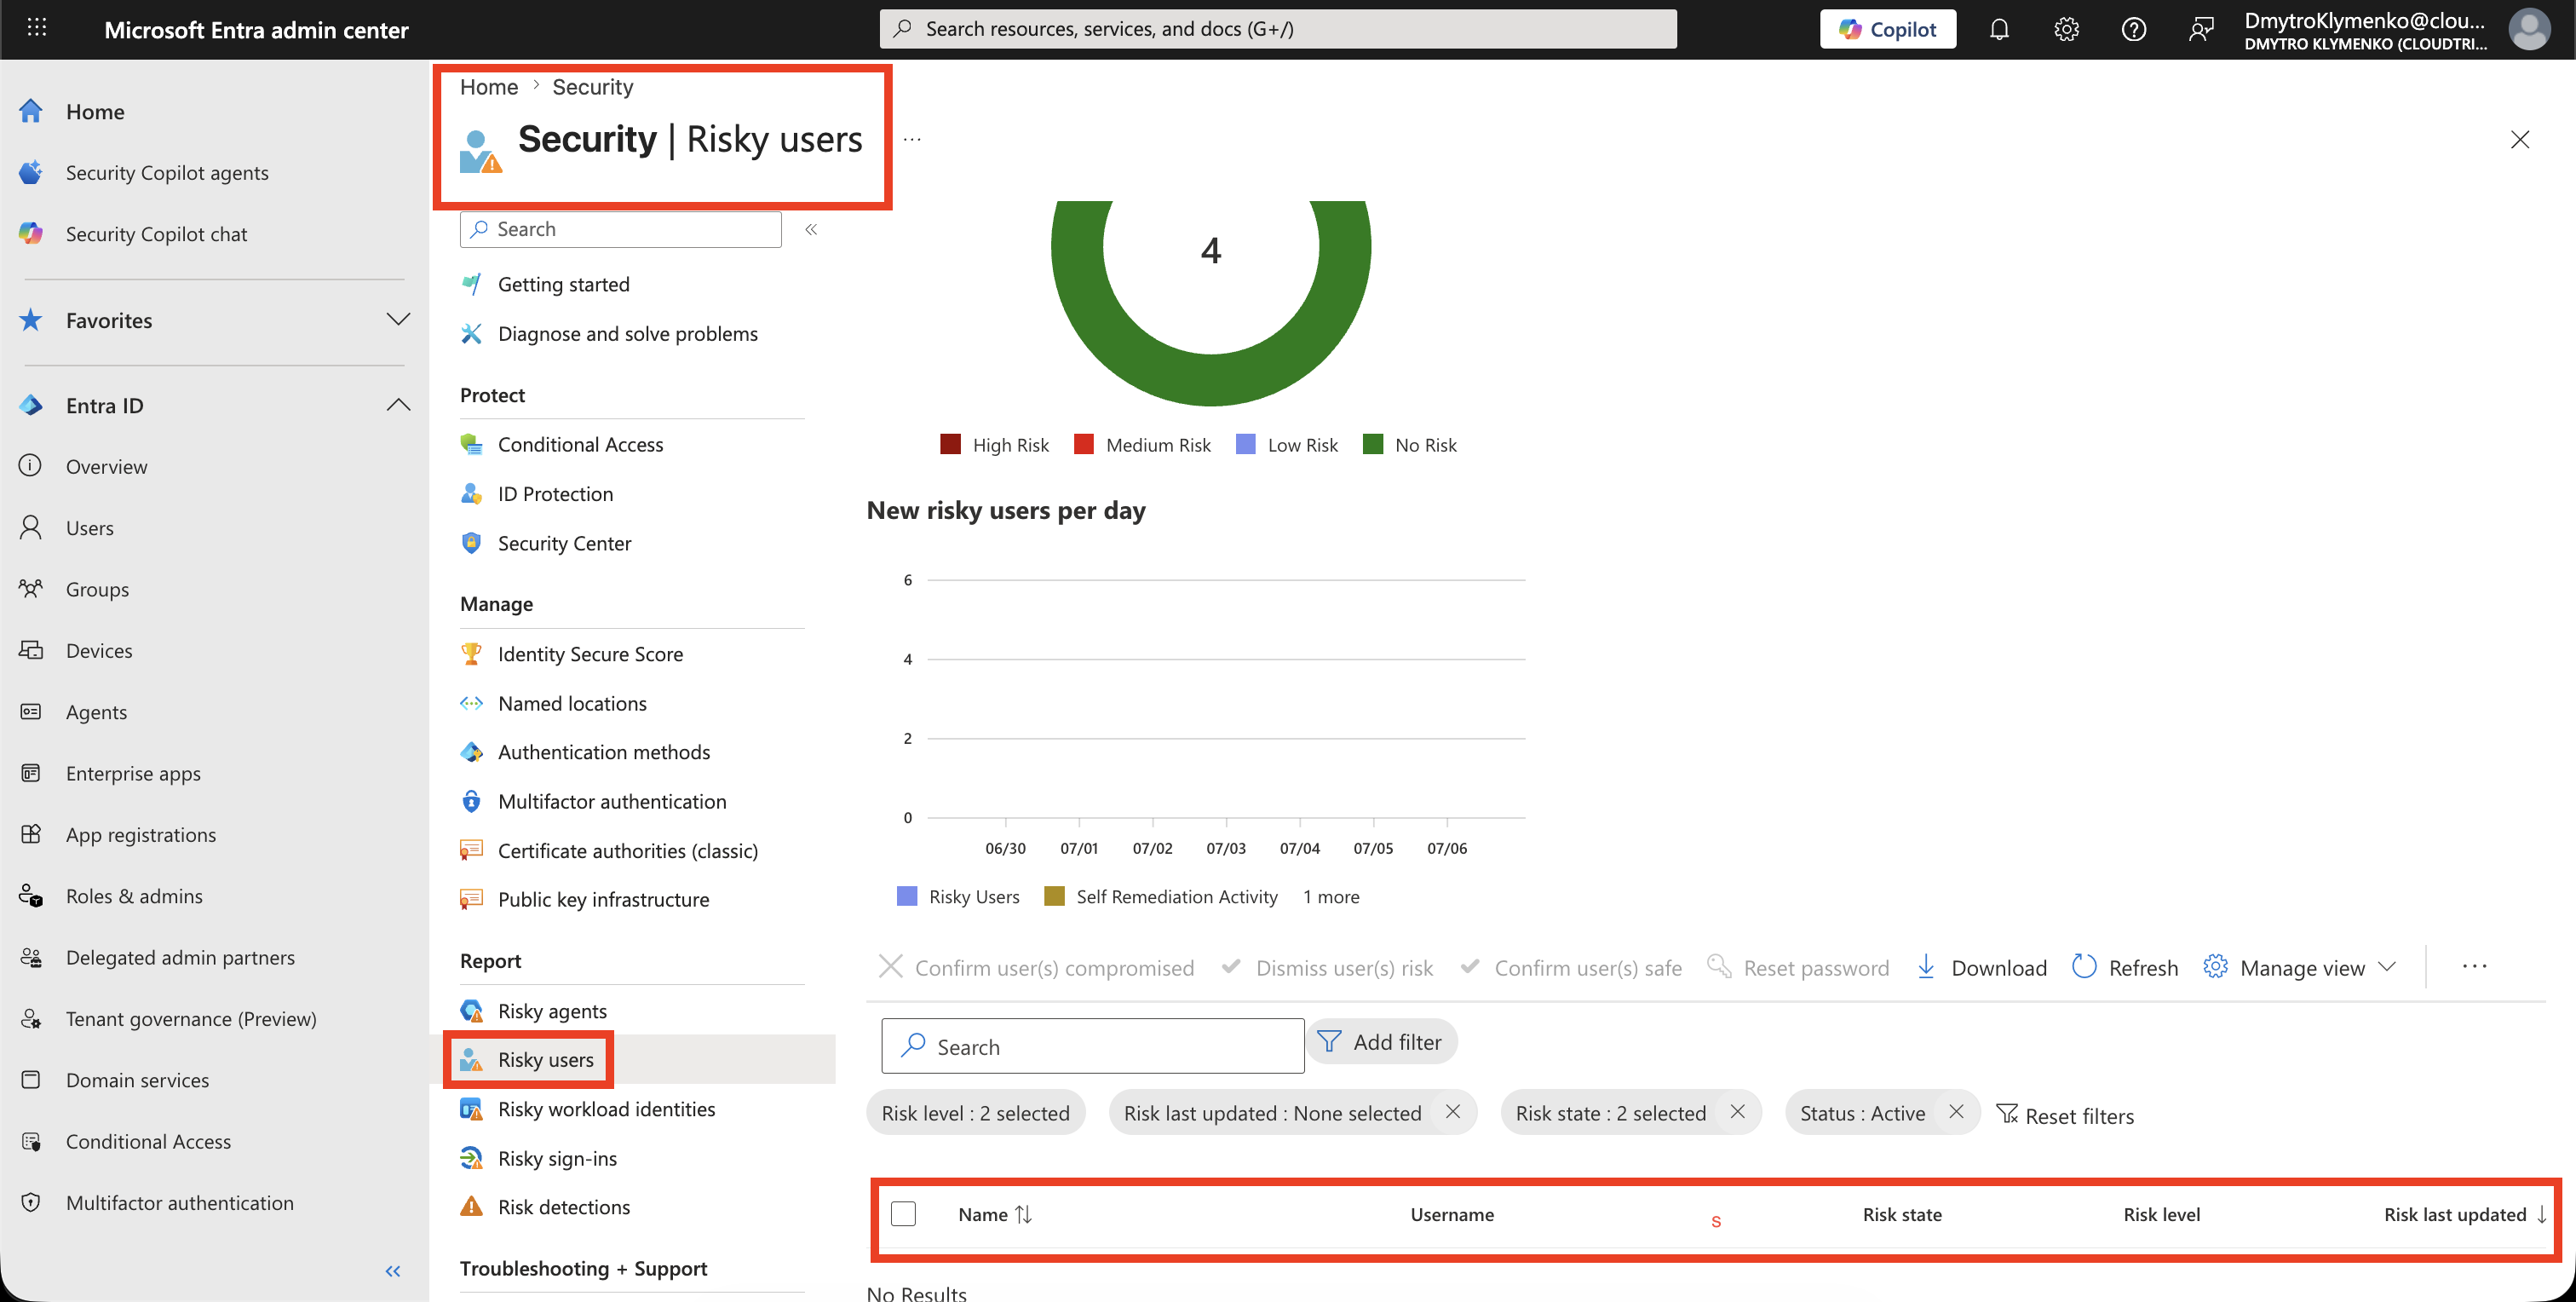Click the Download button
The width and height of the screenshot is (2576, 1302).
click(1981, 967)
